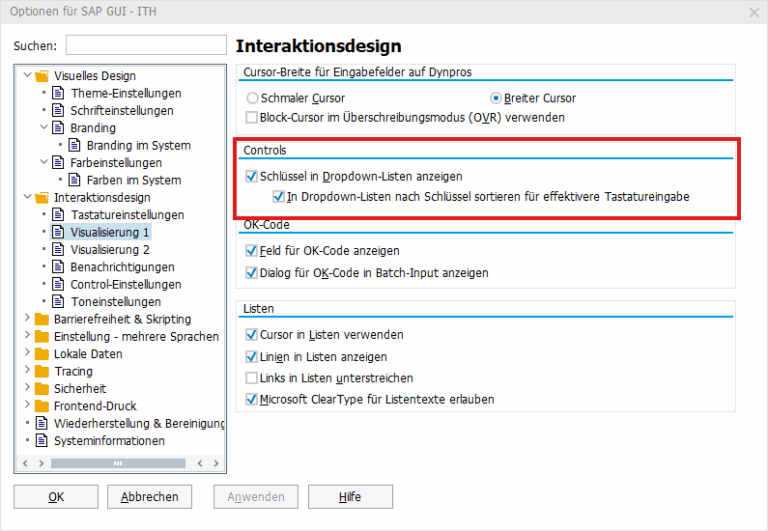Click the Frontend-Druck folder icon
Image resolution: width=768 pixels, height=531 pixels.
(42, 406)
